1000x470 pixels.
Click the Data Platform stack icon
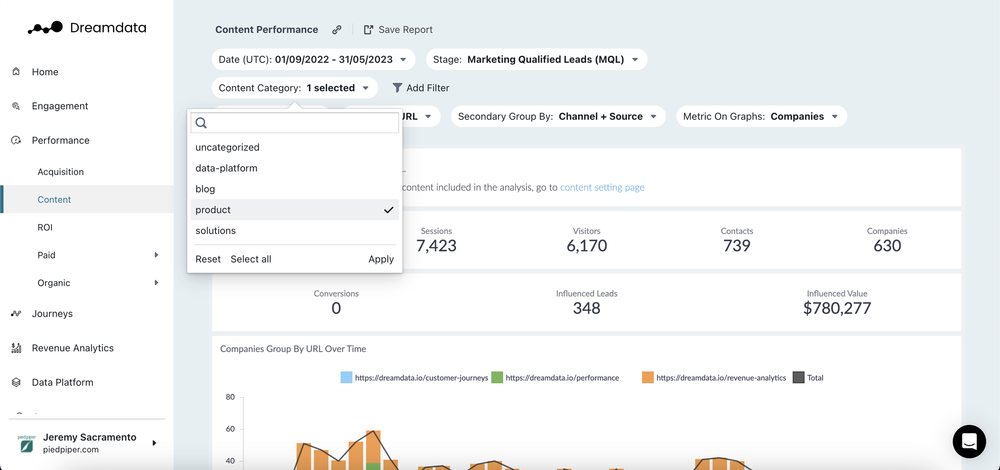(x=17, y=383)
